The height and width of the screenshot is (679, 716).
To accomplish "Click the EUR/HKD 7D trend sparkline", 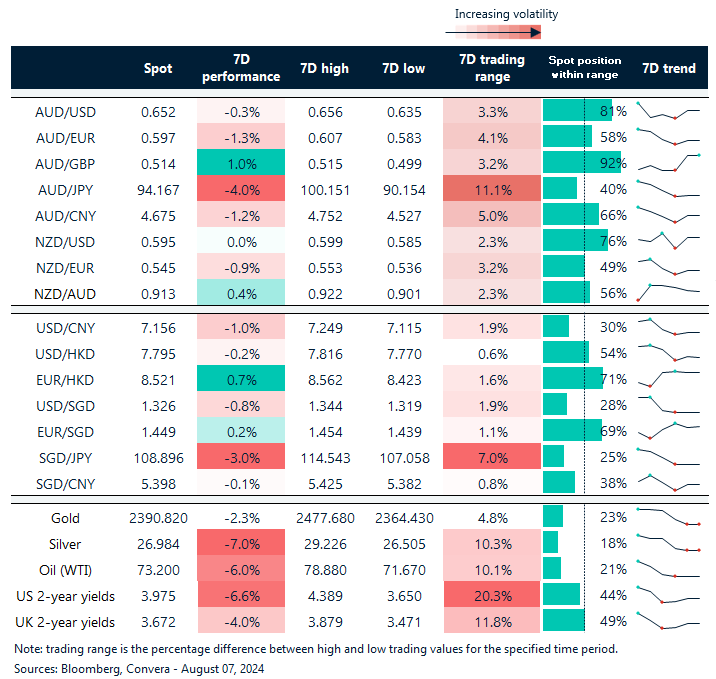I will [x=669, y=379].
